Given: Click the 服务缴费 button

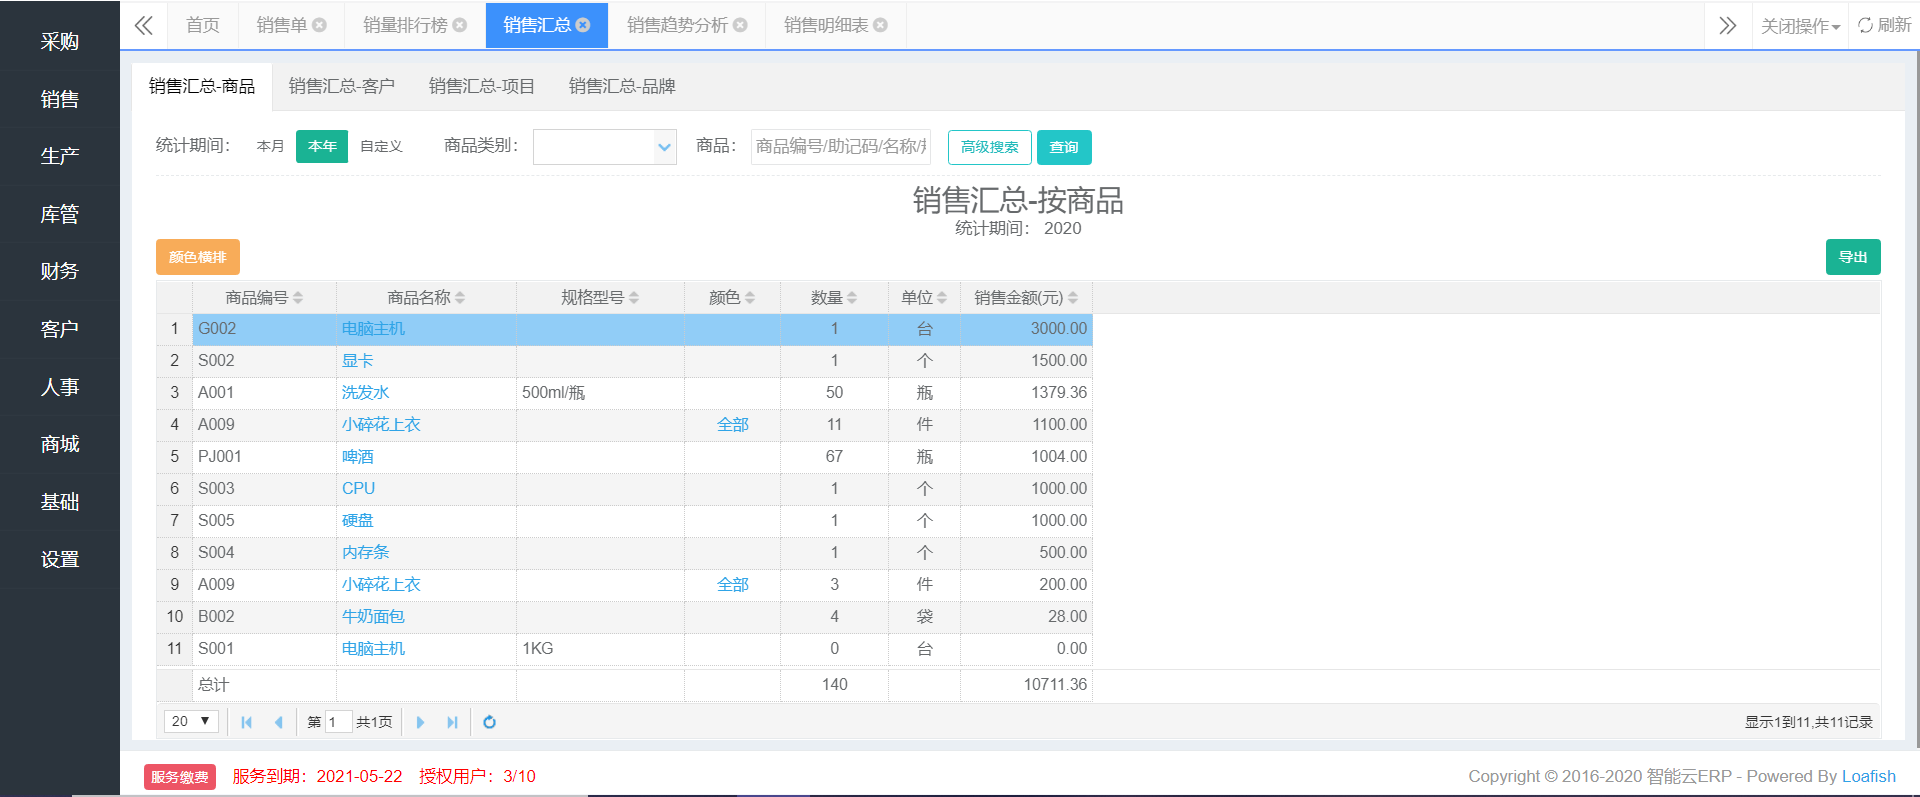Looking at the screenshot, I should pos(180,777).
